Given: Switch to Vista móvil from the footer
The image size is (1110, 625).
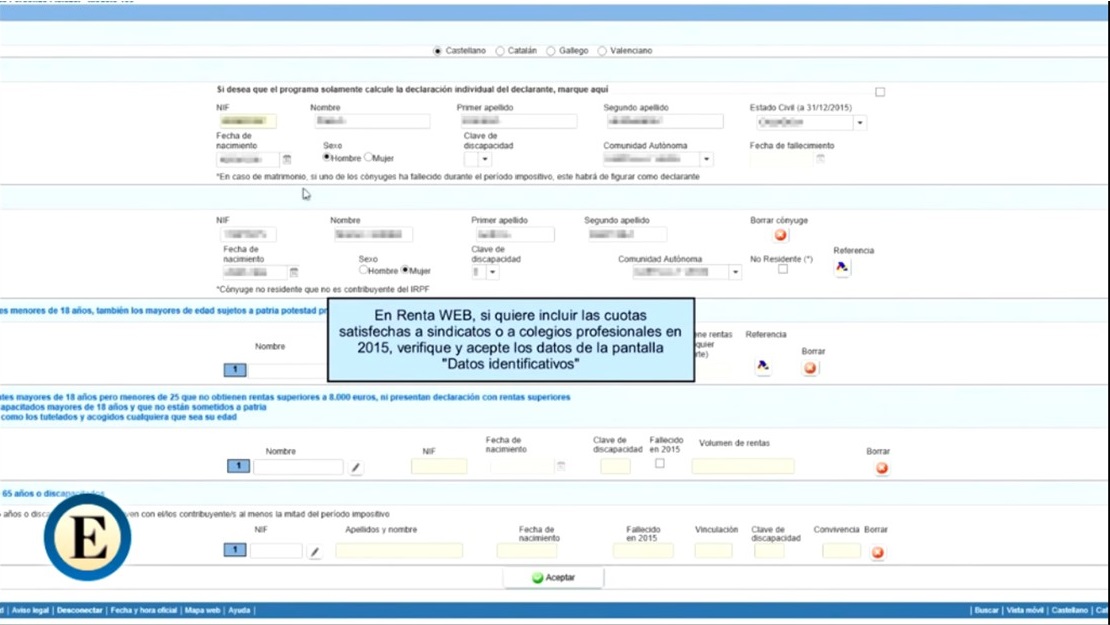Looking at the screenshot, I should click(1025, 610).
